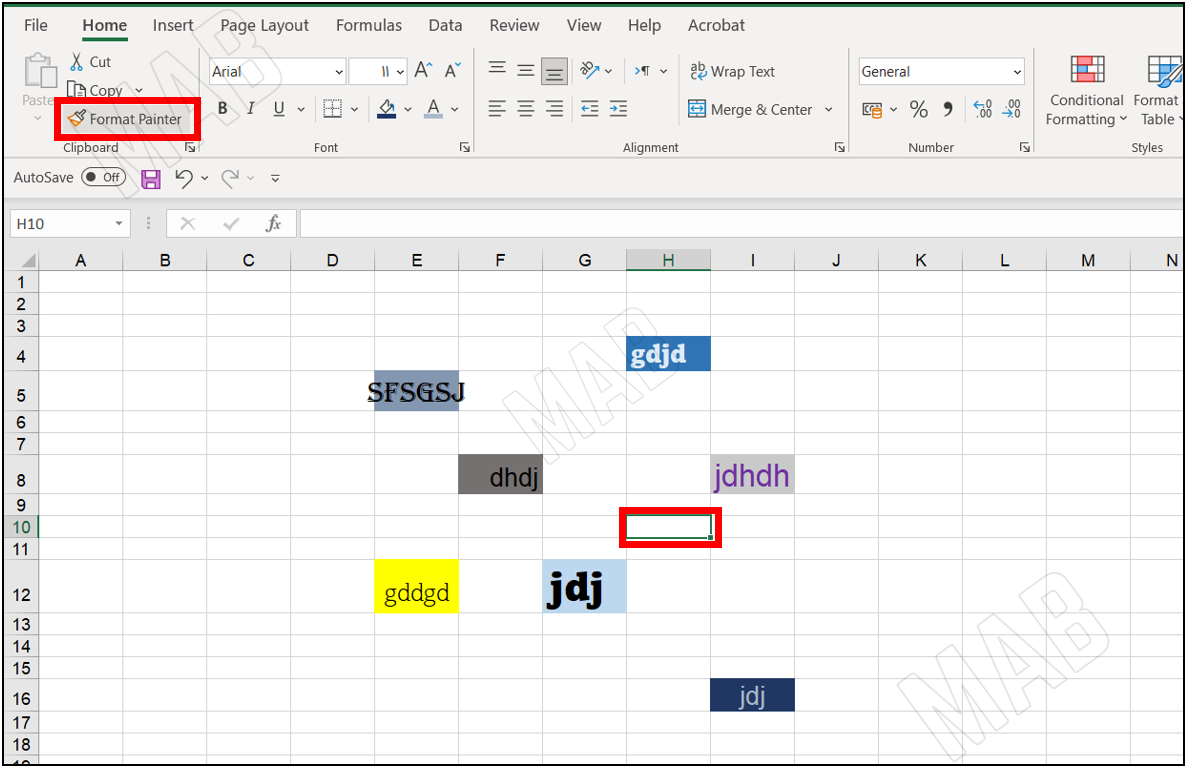The height and width of the screenshot is (768, 1187).
Task: Expand font color palette arrow
Action: pos(455,110)
